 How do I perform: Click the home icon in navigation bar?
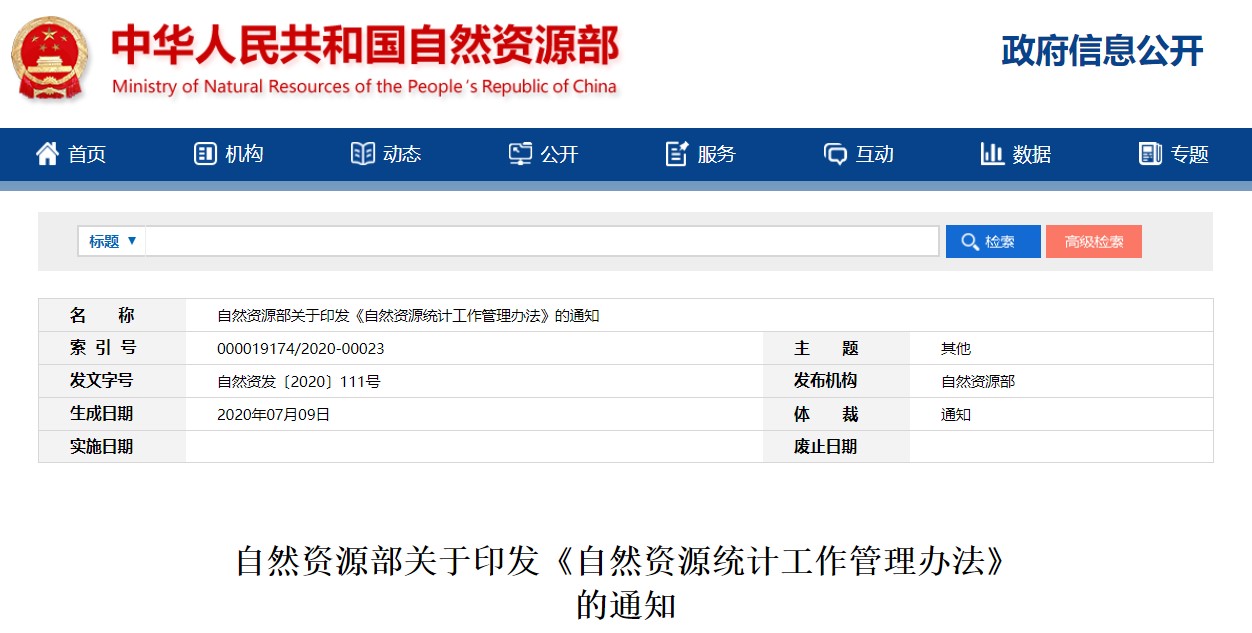(x=47, y=154)
